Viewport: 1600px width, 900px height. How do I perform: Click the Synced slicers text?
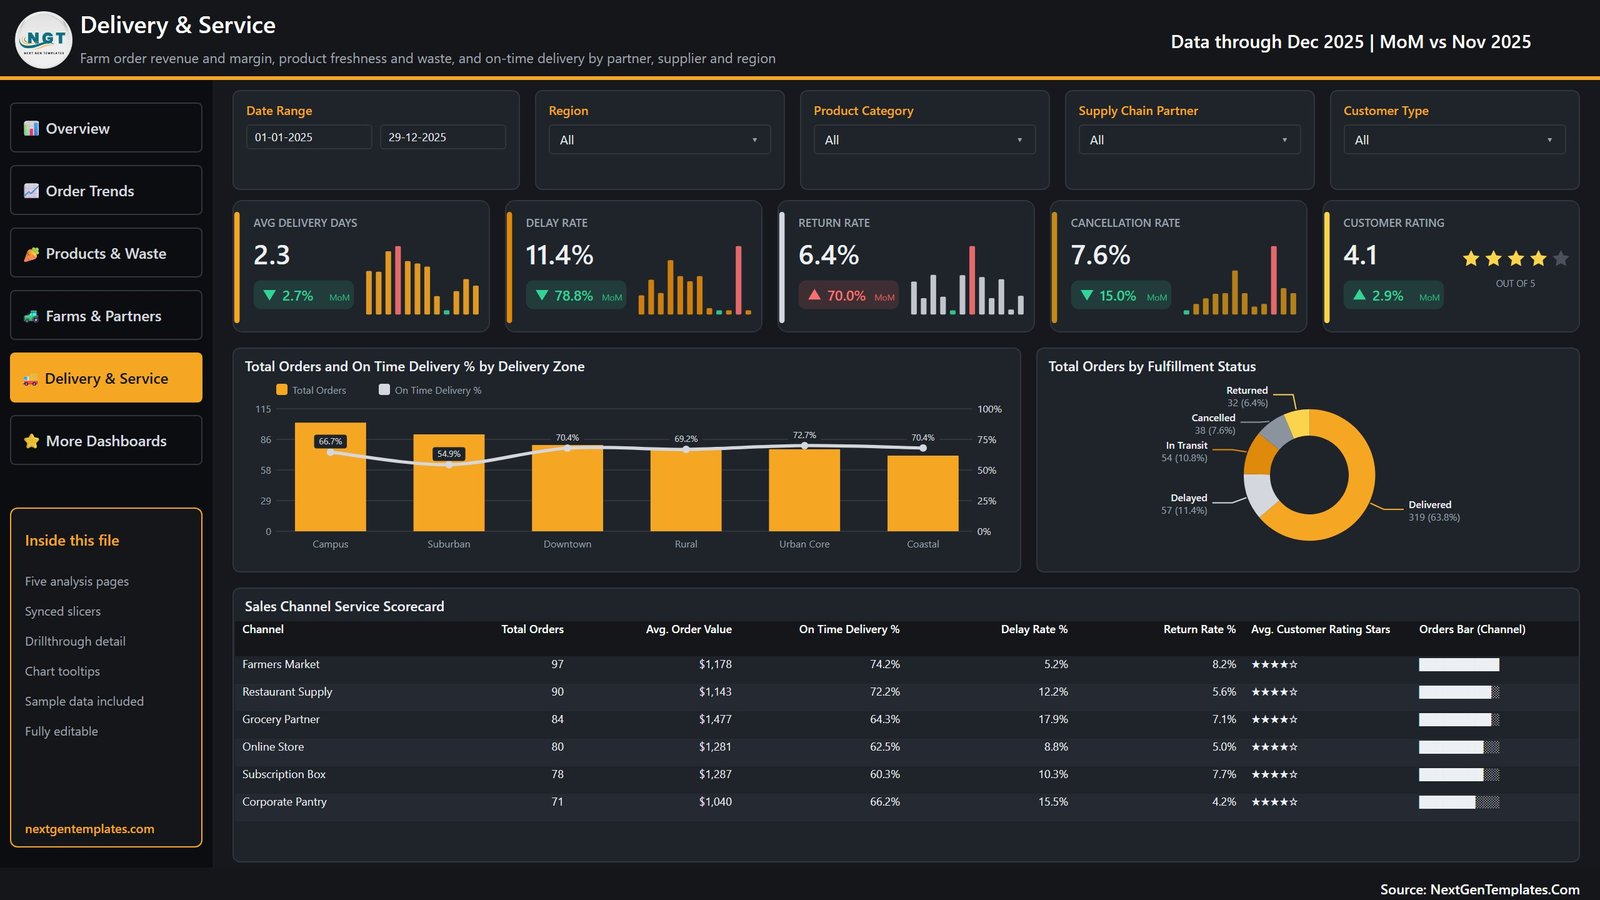click(x=63, y=612)
